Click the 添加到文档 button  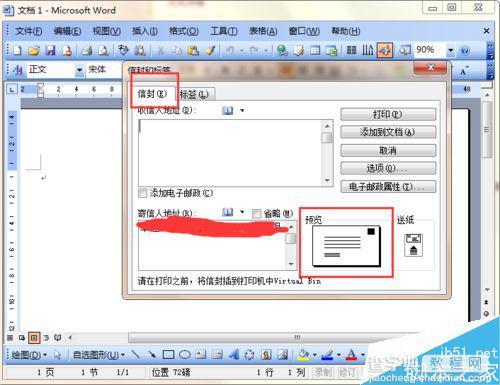(x=388, y=132)
